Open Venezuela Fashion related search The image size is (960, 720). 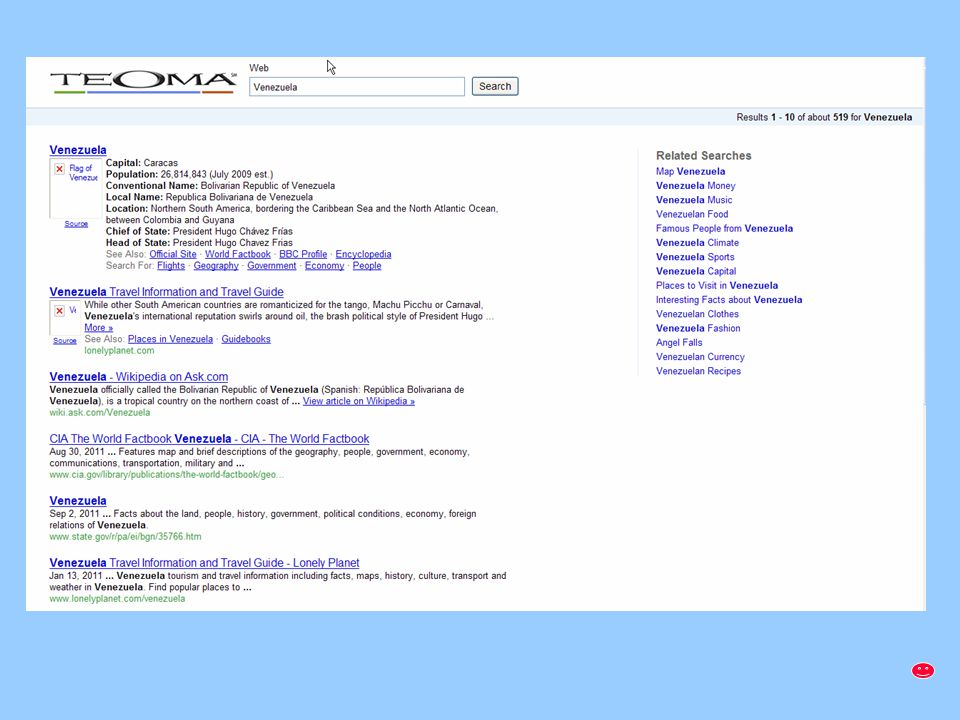pos(699,328)
